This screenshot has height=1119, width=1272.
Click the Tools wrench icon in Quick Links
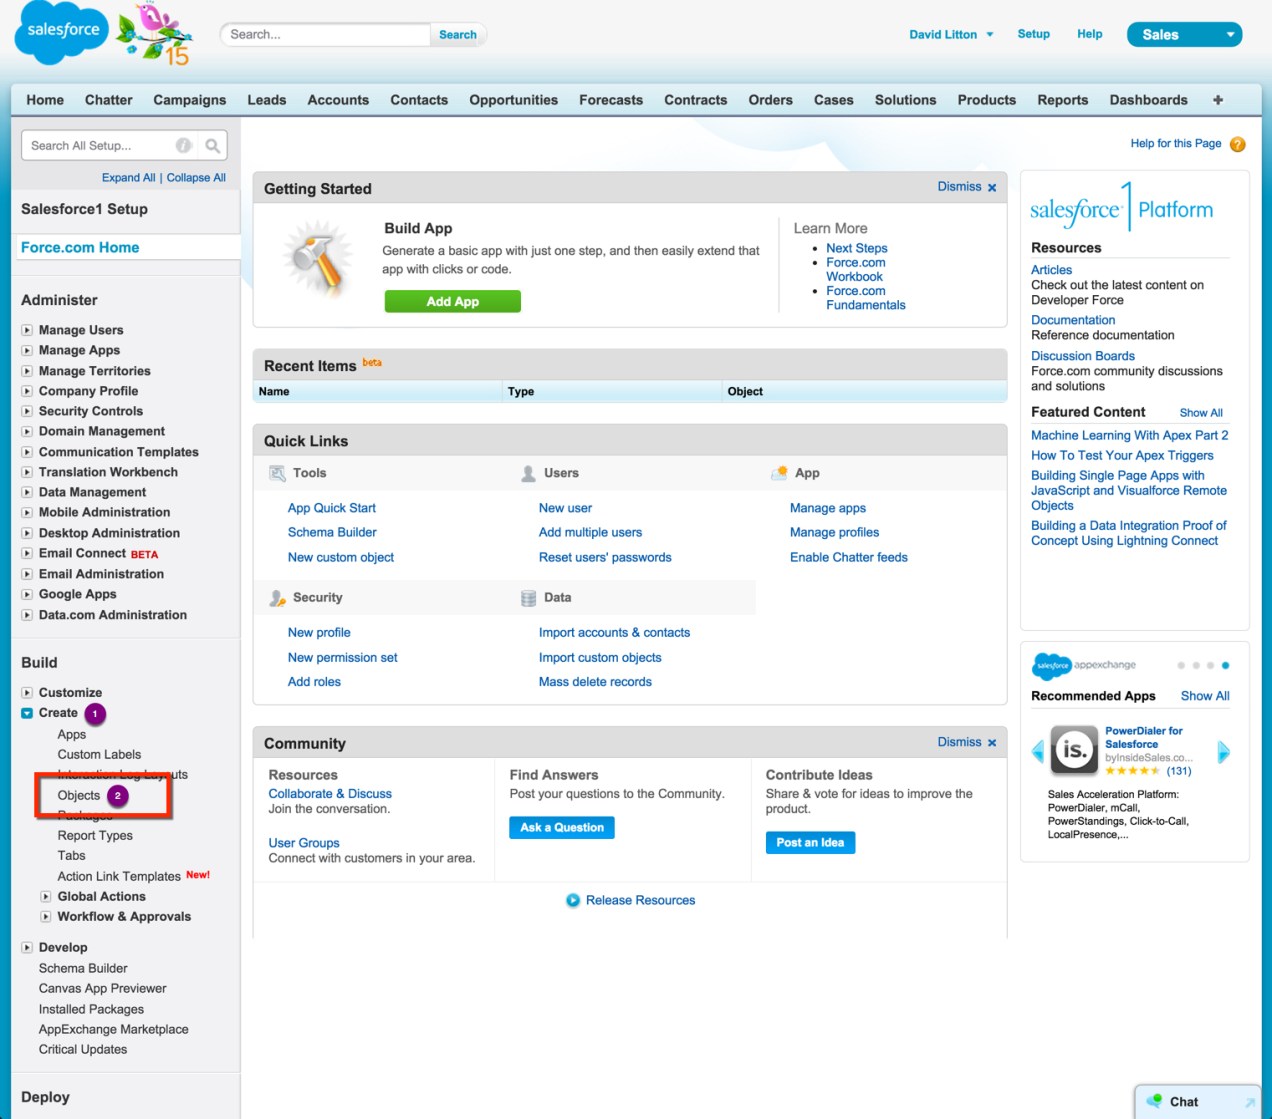pos(276,472)
